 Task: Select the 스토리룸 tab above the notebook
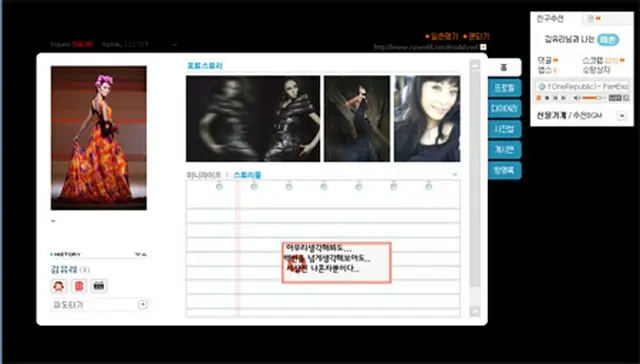pyautogui.click(x=247, y=175)
